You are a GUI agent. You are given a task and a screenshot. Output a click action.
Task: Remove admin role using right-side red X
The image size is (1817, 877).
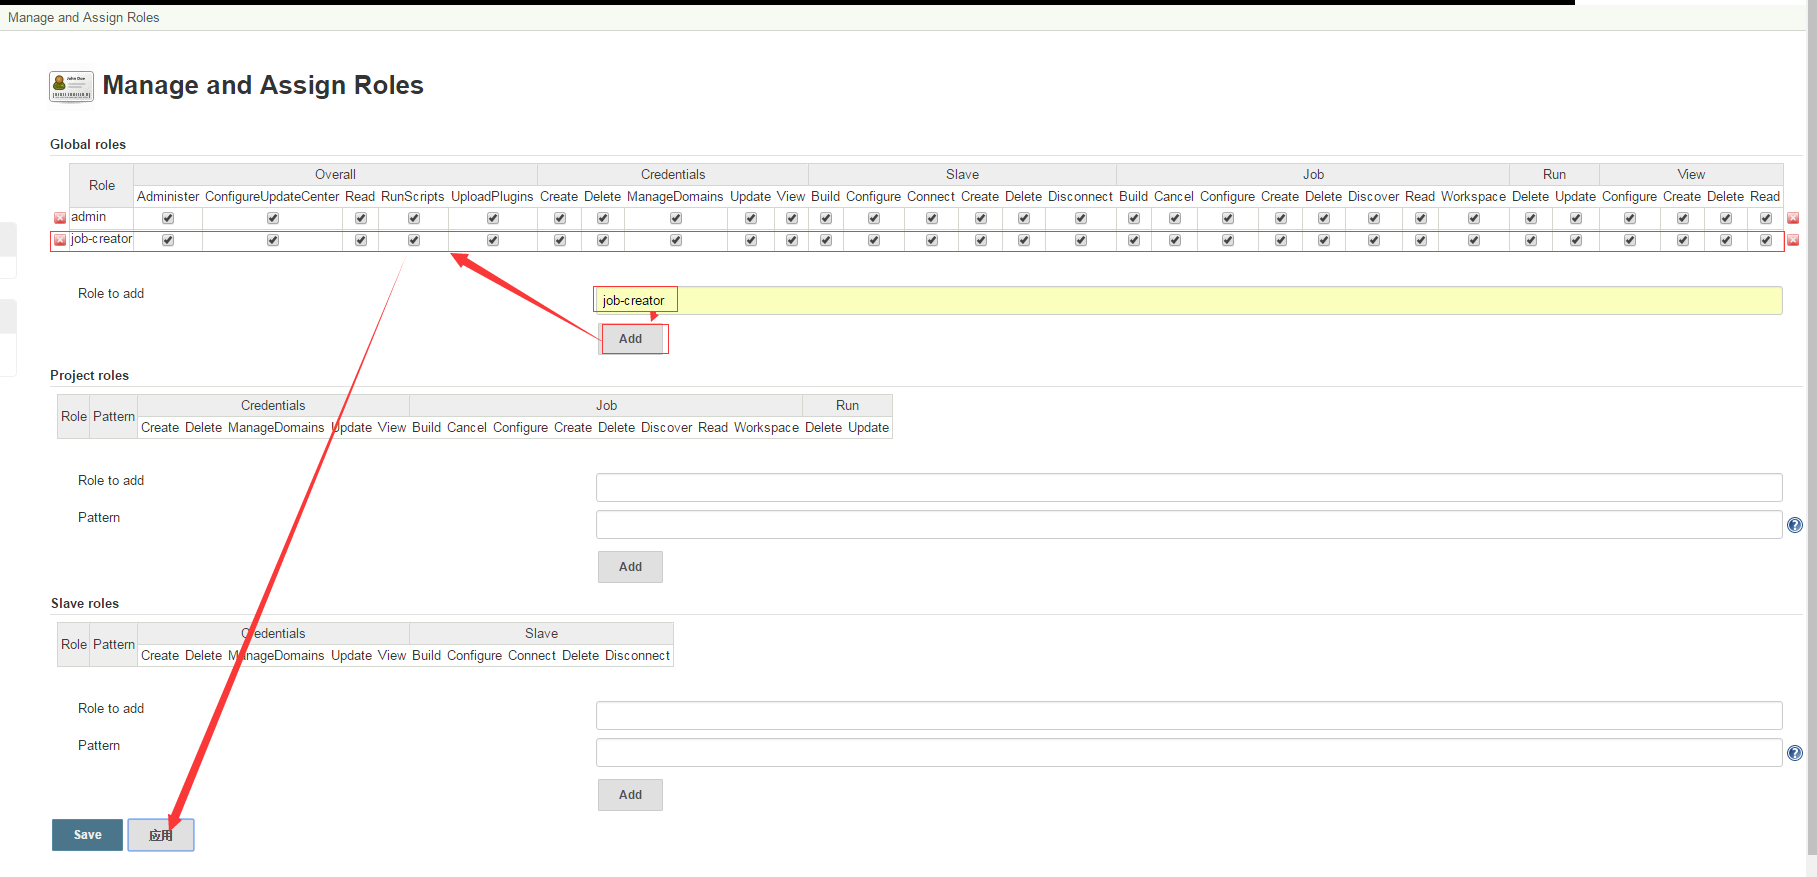(x=1793, y=218)
